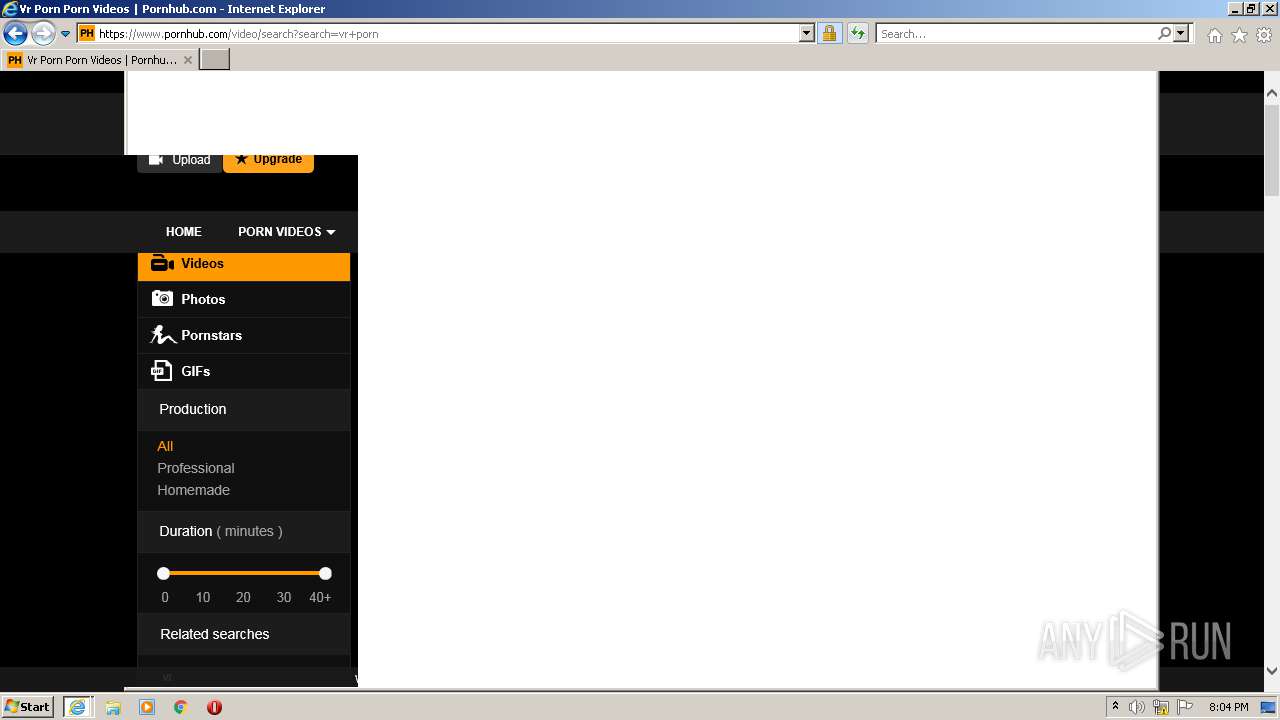Open Favorites star icon
The height and width of the screenshot is (720, 1280).
tap(1239, 35)
